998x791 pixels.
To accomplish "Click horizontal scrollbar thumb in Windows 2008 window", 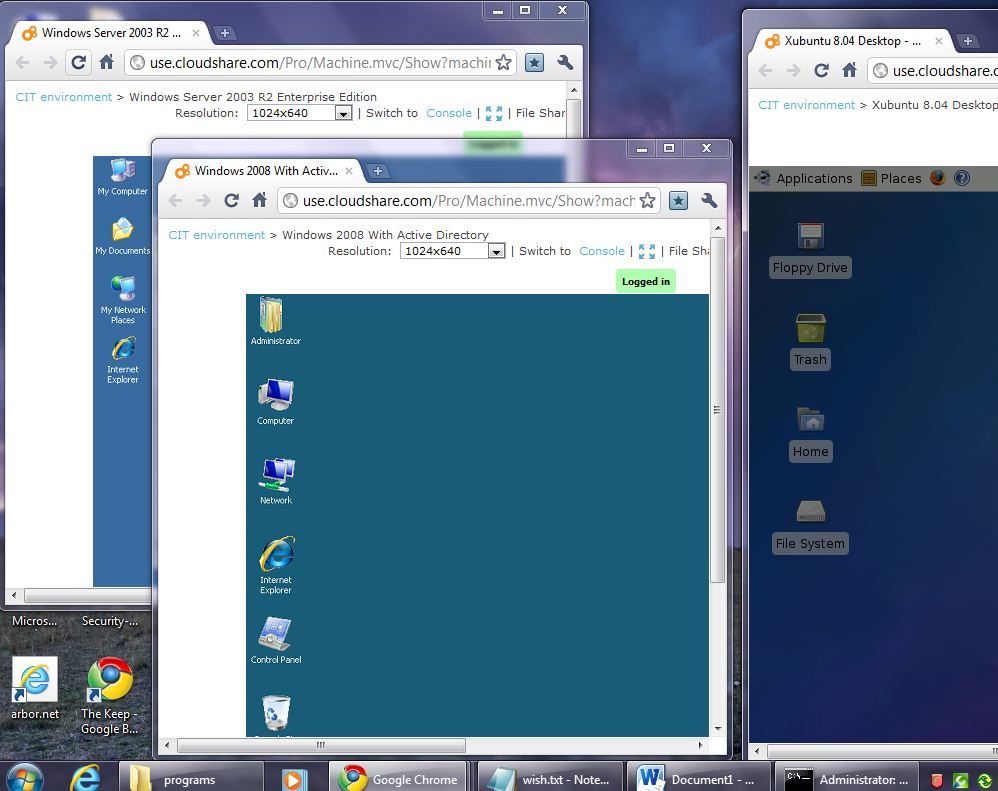I will pos(321,745).
